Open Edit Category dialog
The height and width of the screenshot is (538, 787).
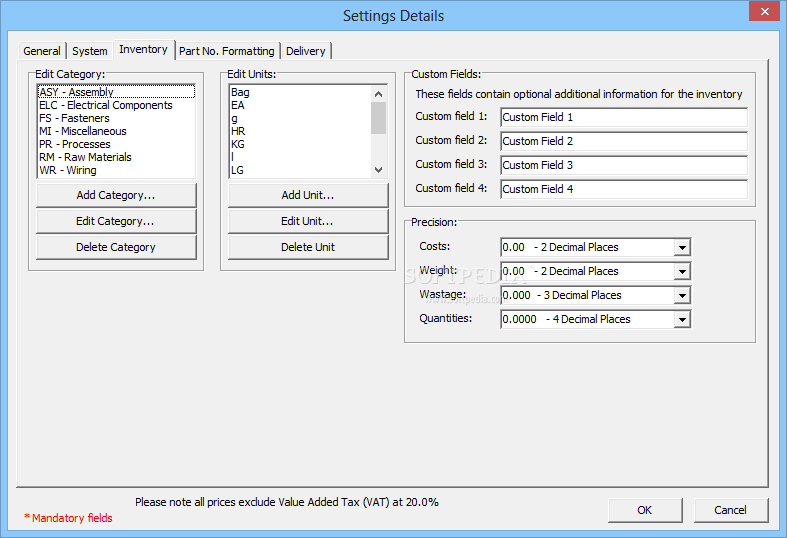(116, 221)
